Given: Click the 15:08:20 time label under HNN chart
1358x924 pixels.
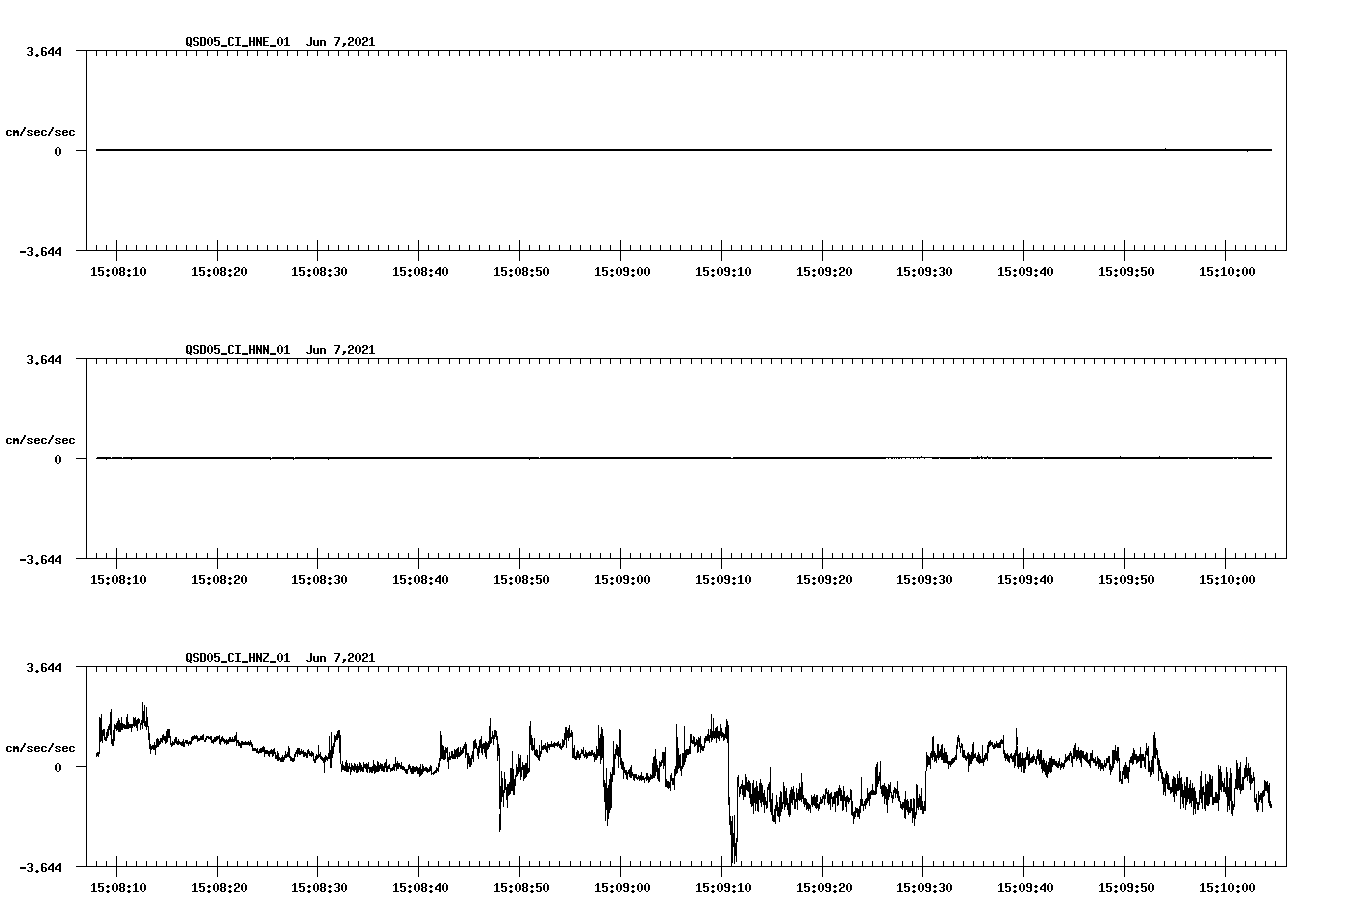Looking at the screenshot, I should pyautogui.click(x=219, y=579).
